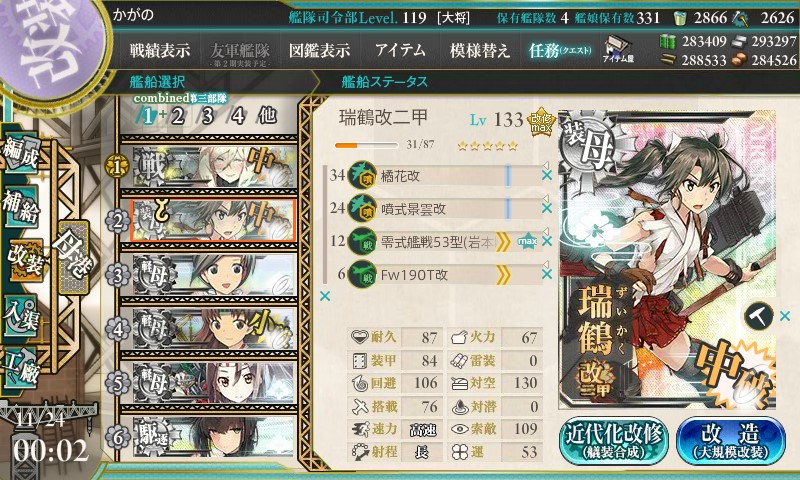
Task: Select fleet tab 2
Action: click(178, 116)
